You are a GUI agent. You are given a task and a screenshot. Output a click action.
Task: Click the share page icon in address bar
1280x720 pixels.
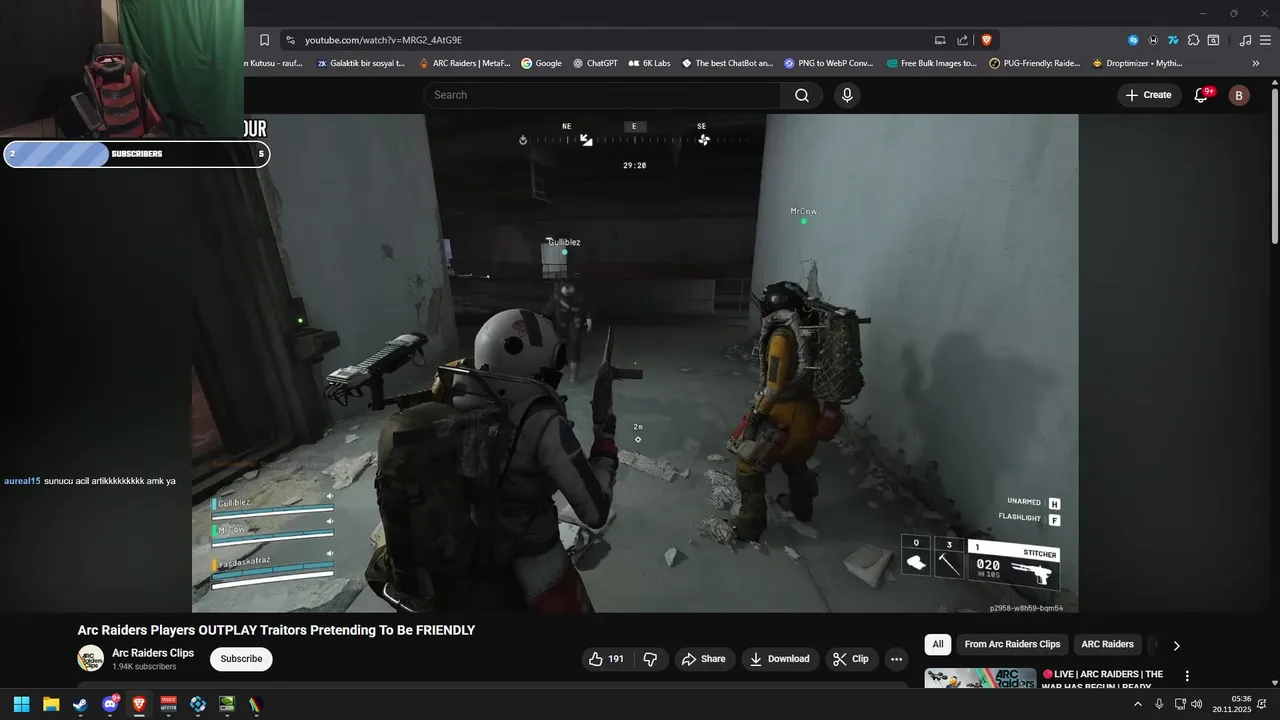pyautogui.click(x=962, y=40)
